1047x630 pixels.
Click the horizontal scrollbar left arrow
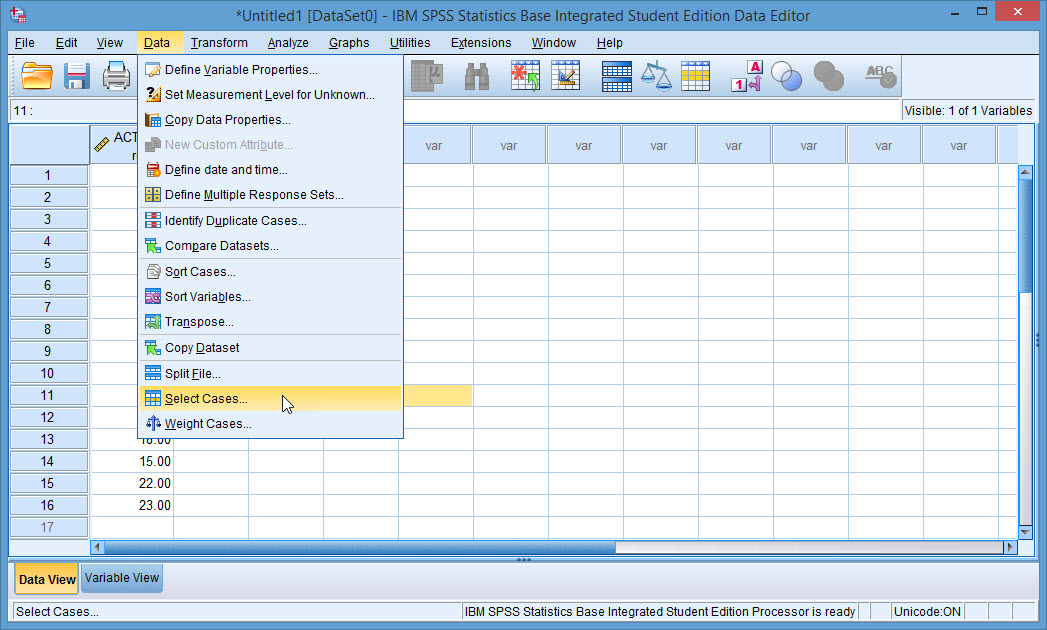pyautogui.click(x=97, y=547)
